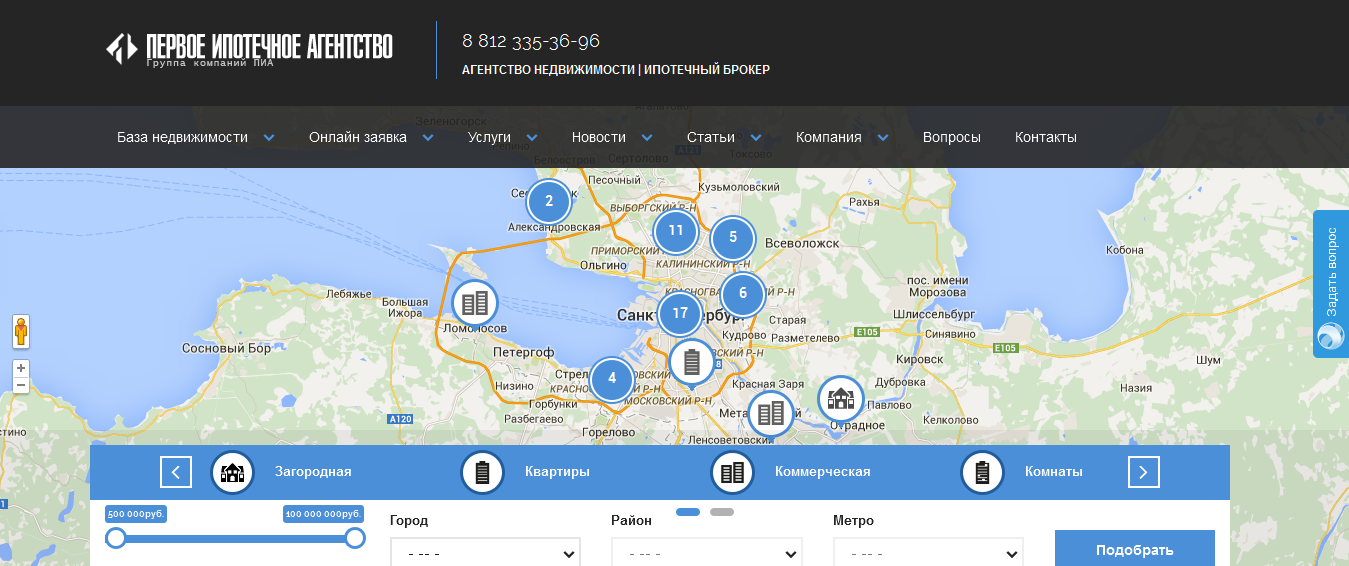
Task: Click the map cluster marker showing 11
Action: pos(675,231)
